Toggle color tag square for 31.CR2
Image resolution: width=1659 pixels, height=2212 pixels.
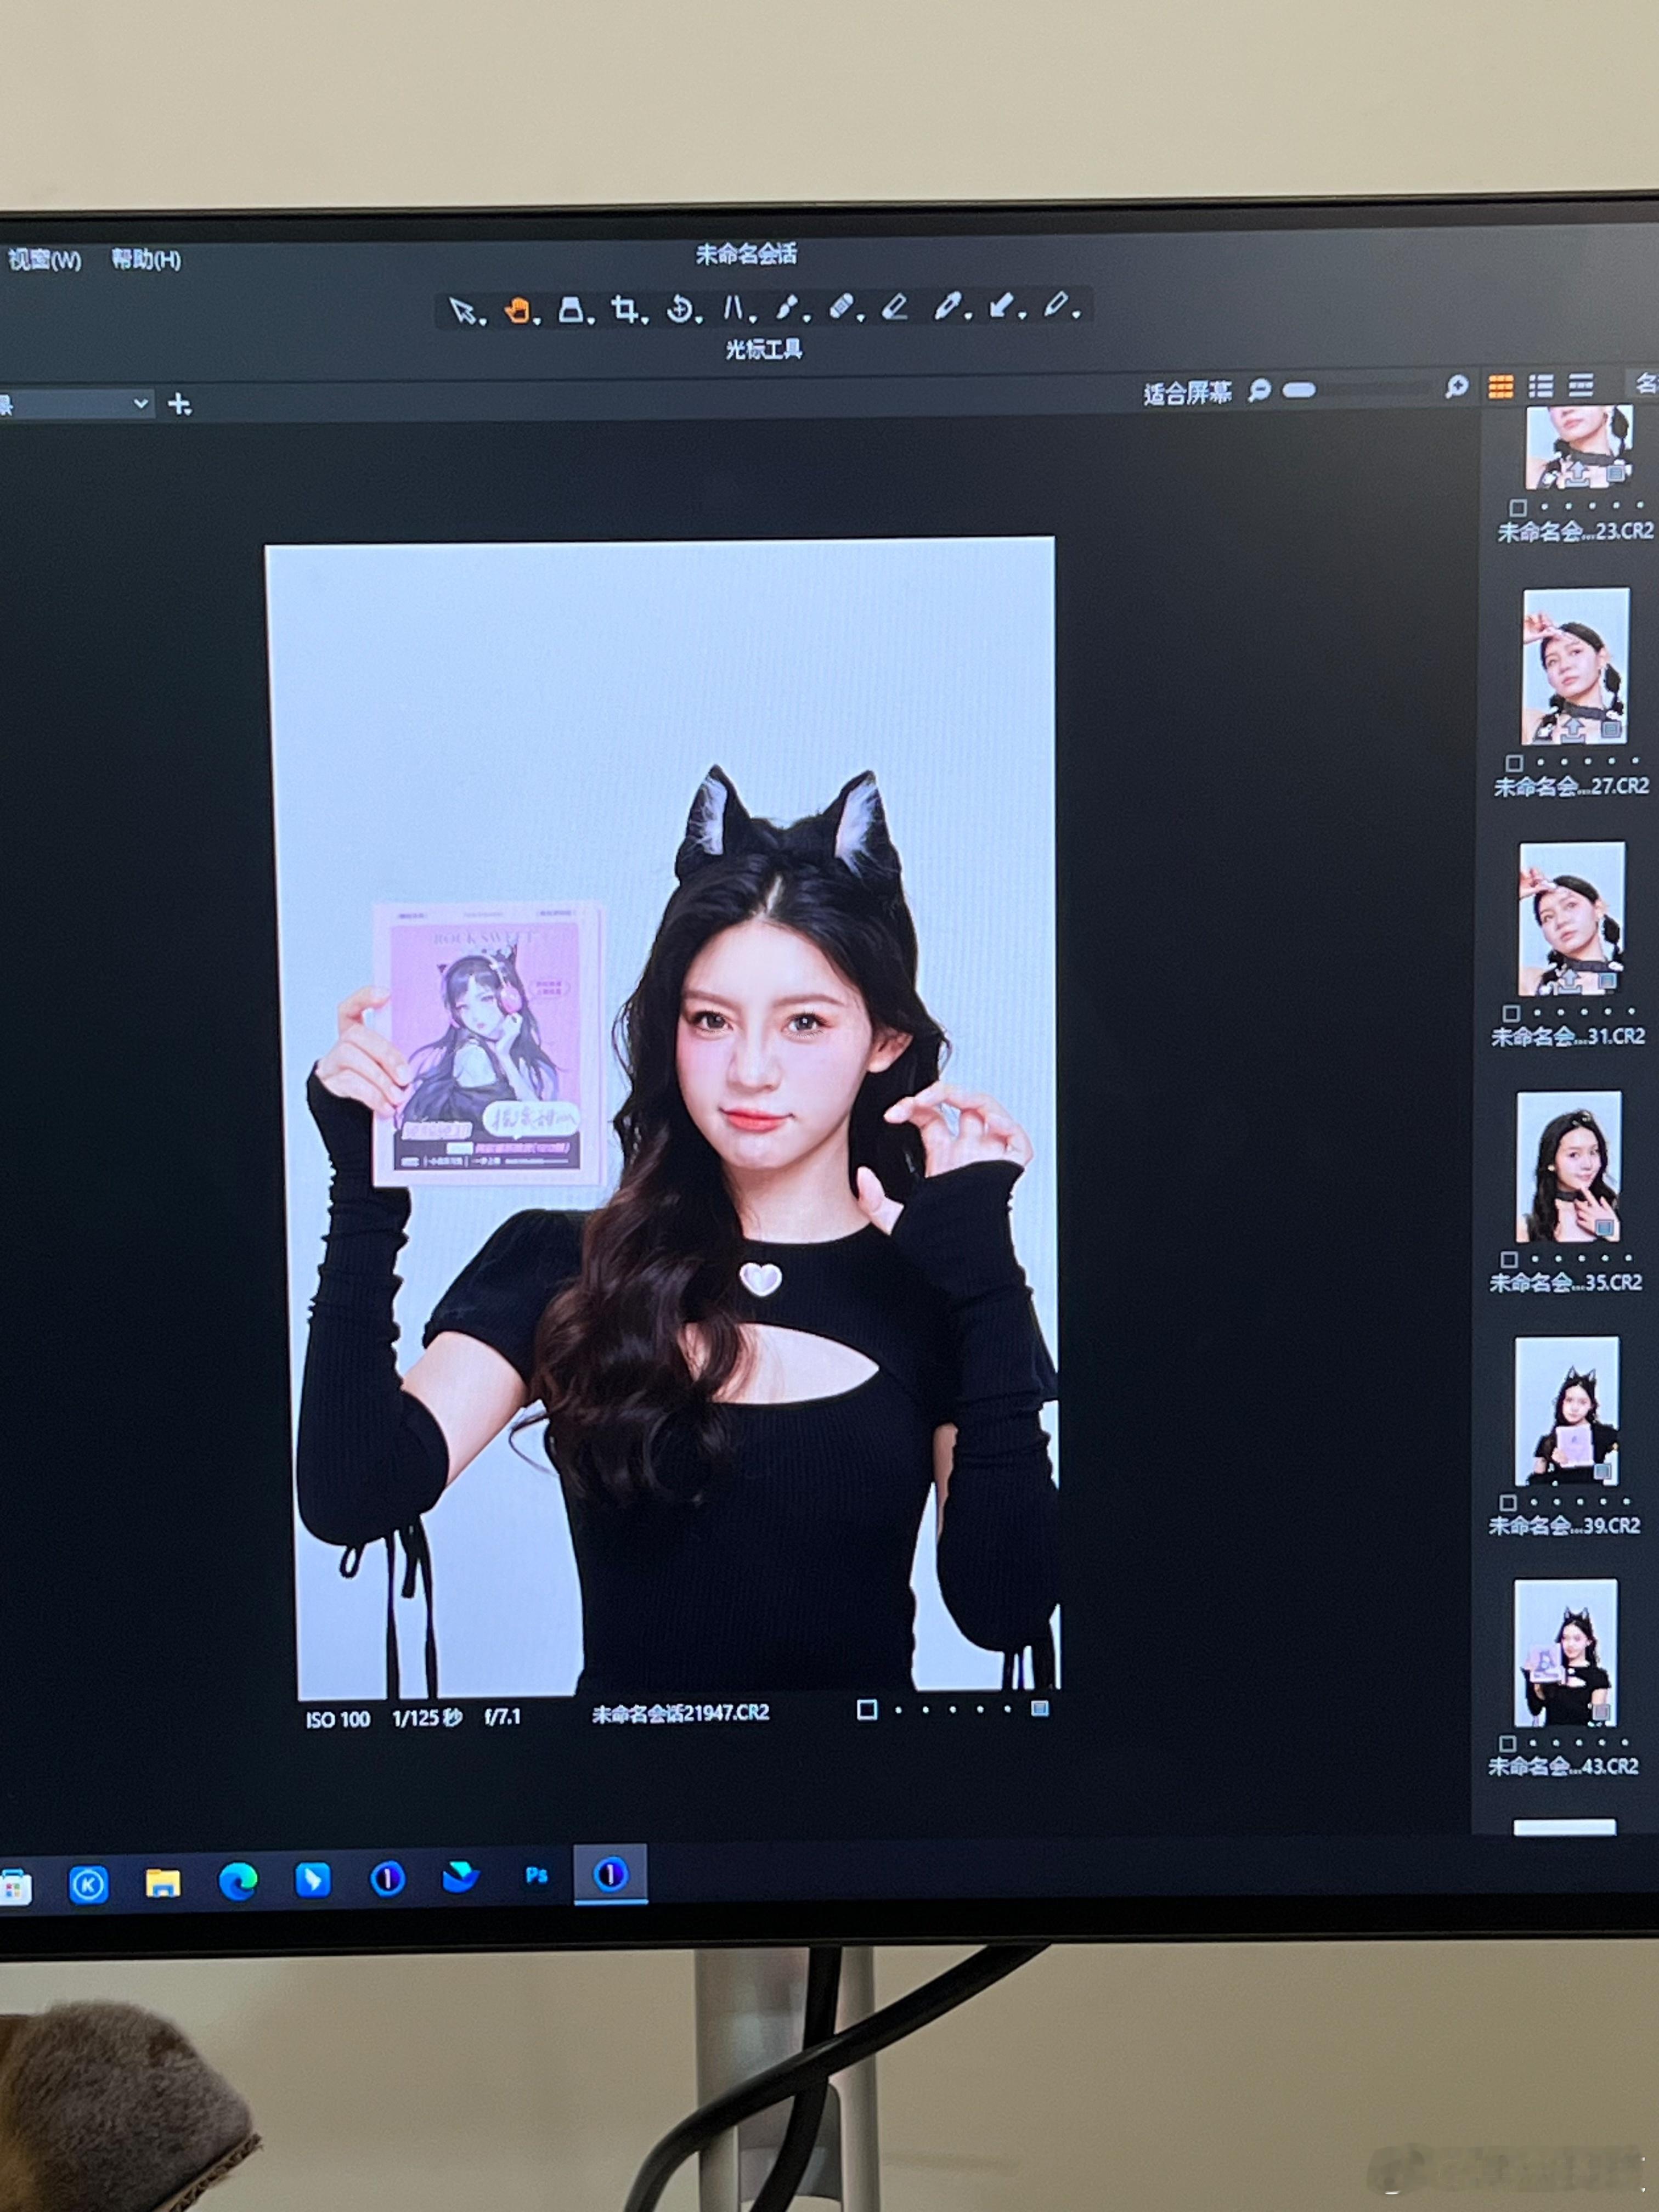[1511, 1013]
